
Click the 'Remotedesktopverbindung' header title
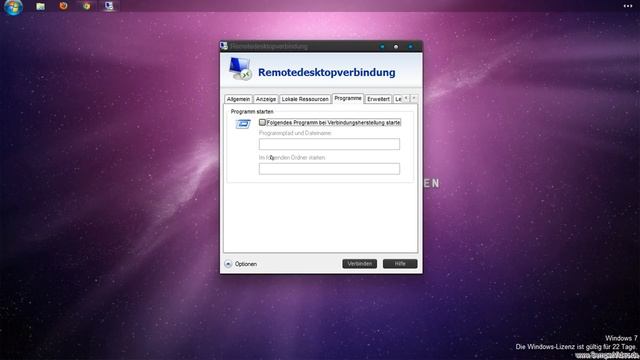click(327, 72)
